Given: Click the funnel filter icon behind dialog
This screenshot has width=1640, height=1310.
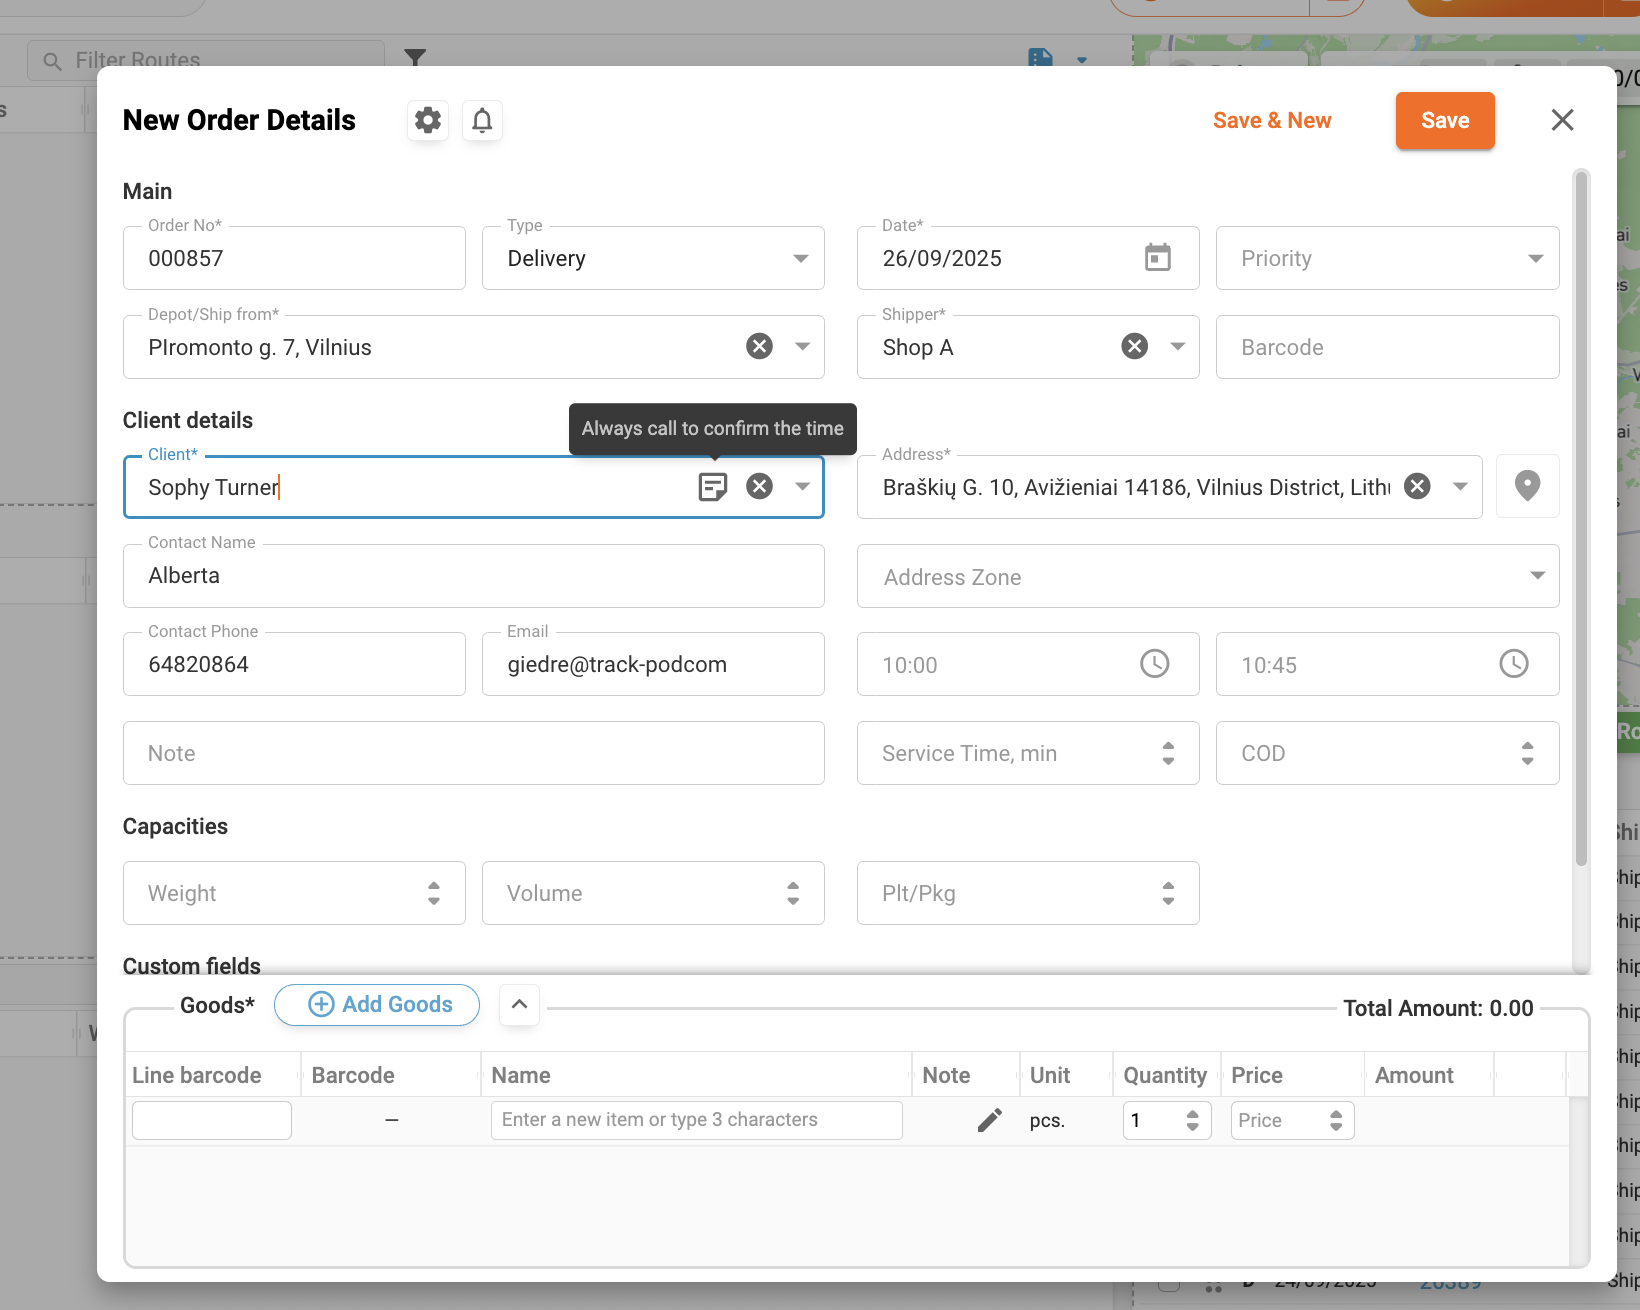Looking at the screenshot, I should pyautogui.click(x=415, y=58).
